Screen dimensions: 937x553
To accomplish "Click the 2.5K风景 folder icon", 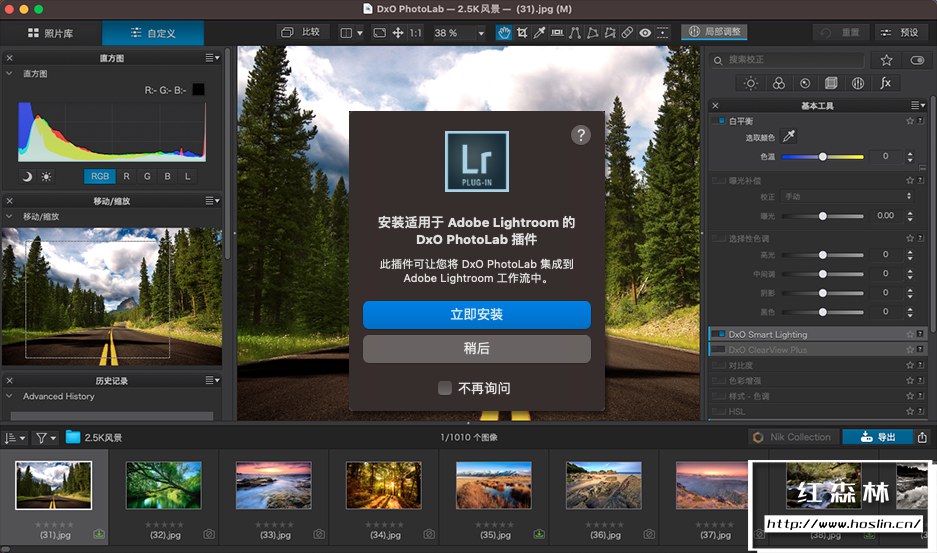I will tap(73, 437).
